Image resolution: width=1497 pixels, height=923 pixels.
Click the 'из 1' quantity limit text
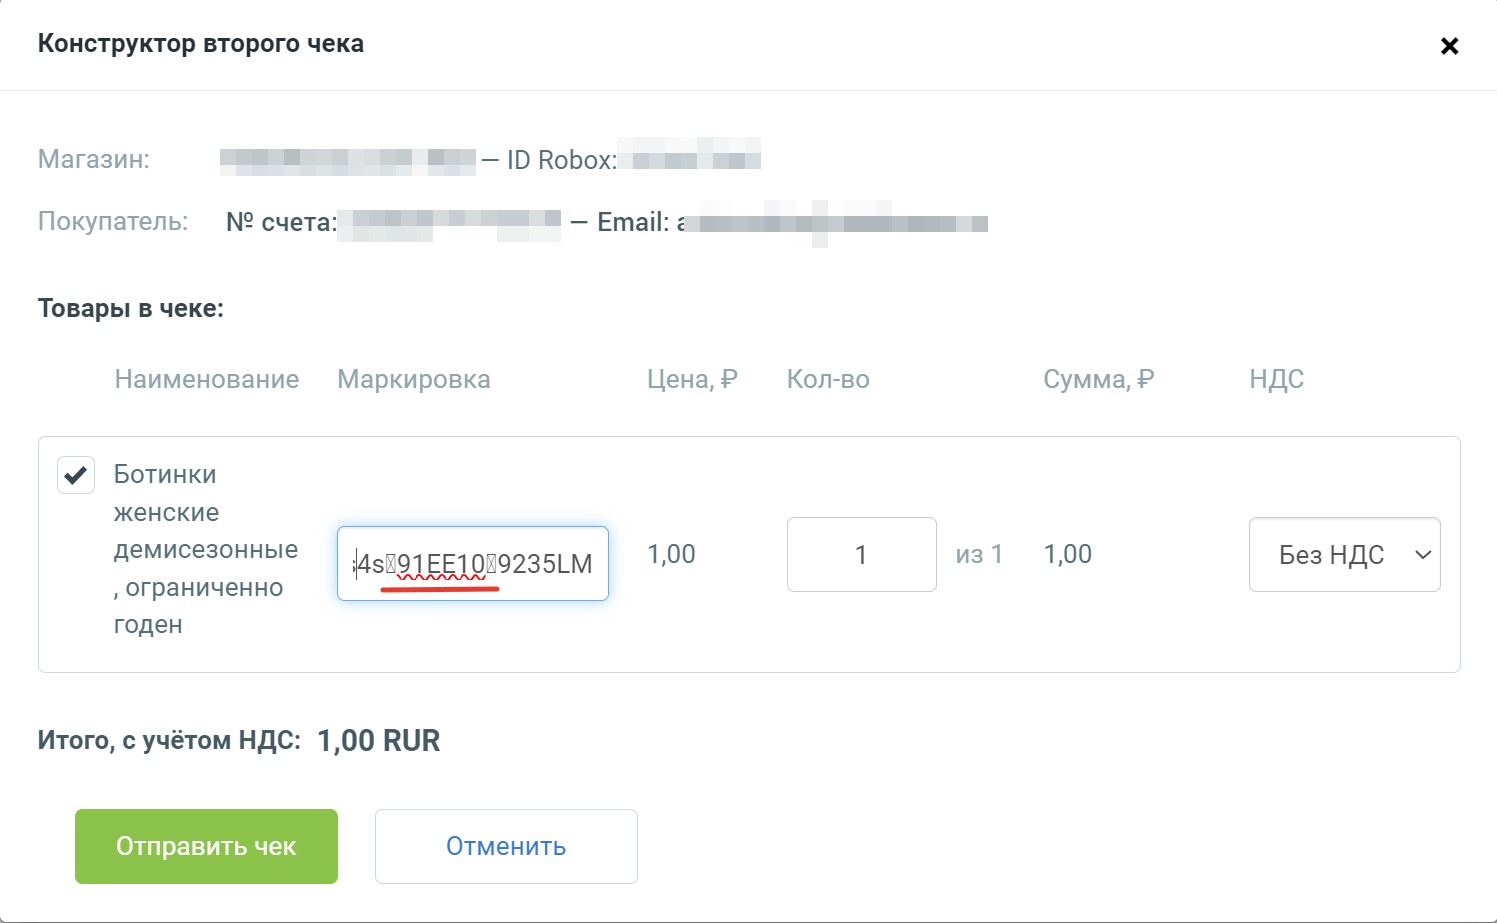[x=978, y=555]
